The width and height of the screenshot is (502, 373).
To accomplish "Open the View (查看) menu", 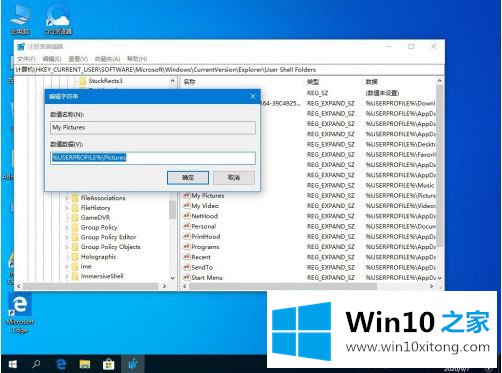I will [78, 59].
